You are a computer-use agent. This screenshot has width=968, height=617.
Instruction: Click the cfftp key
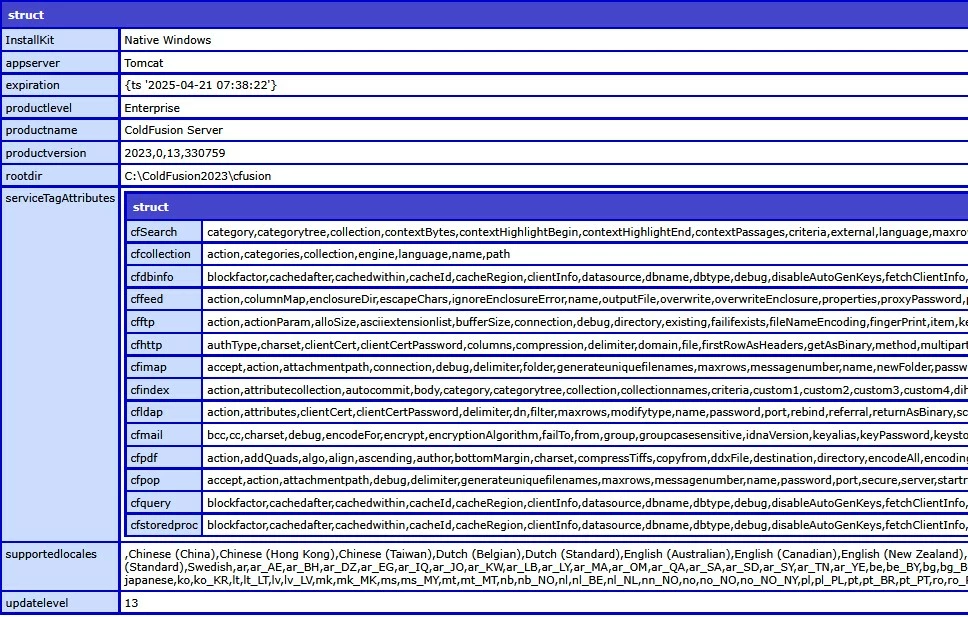(164, 322)
